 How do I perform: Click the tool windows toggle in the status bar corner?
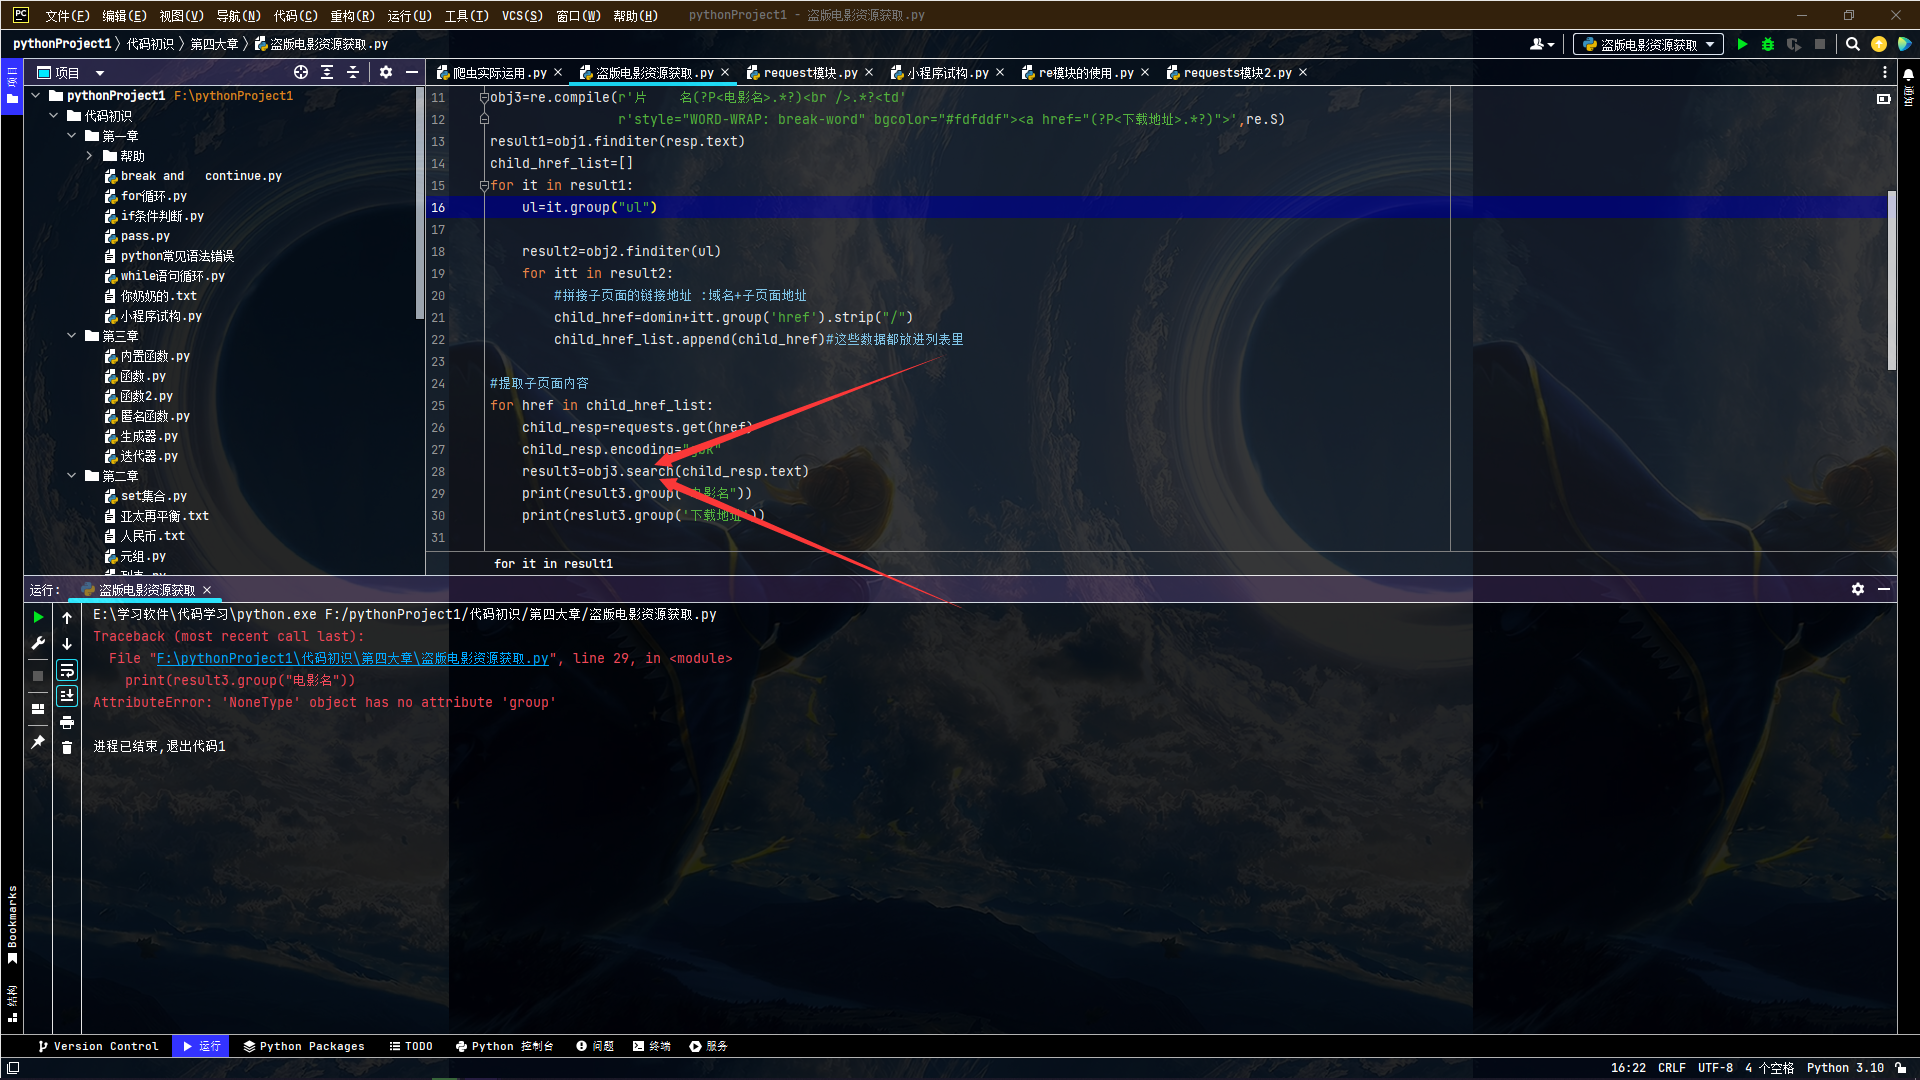pos(13,1068)
